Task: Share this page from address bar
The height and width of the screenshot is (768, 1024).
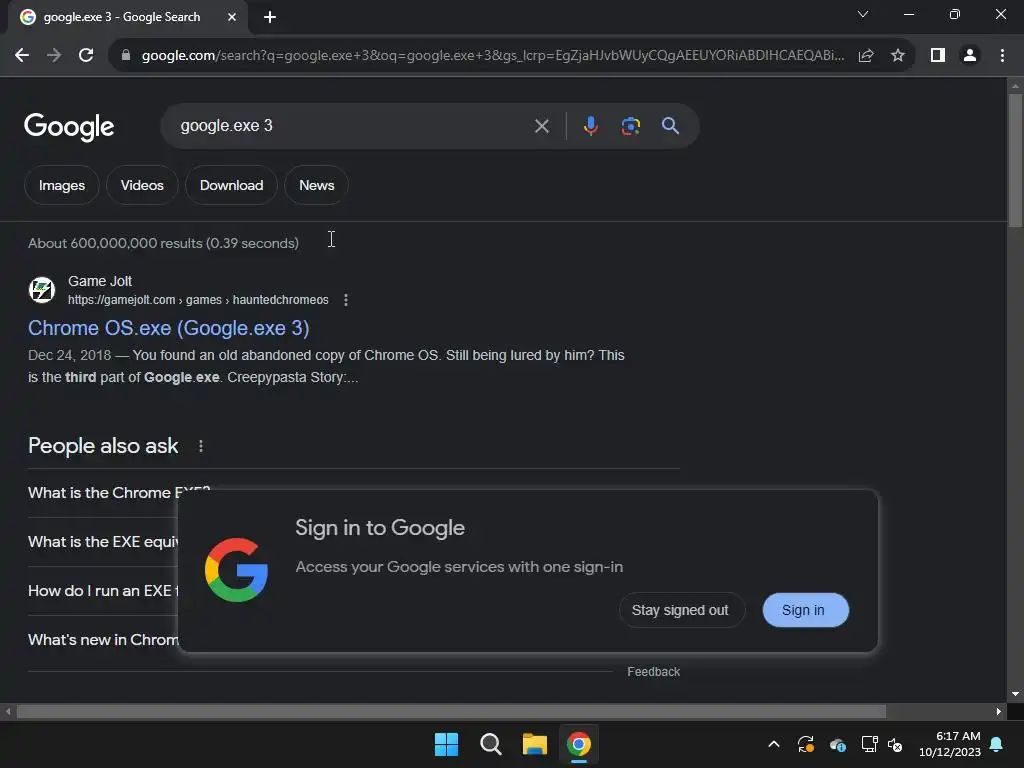Action: click(x=866, y=56)
